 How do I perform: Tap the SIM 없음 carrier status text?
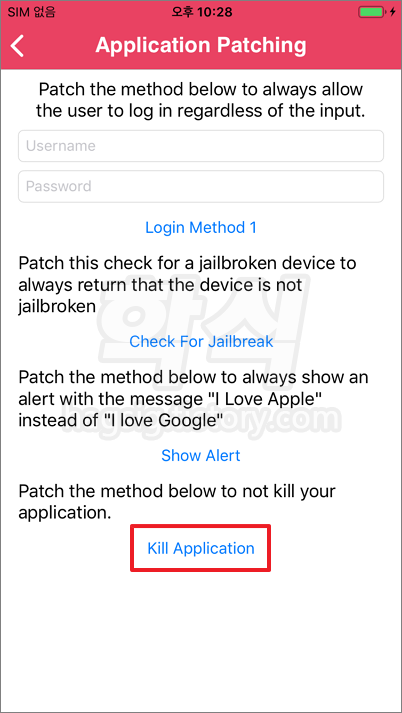(32, 12)
